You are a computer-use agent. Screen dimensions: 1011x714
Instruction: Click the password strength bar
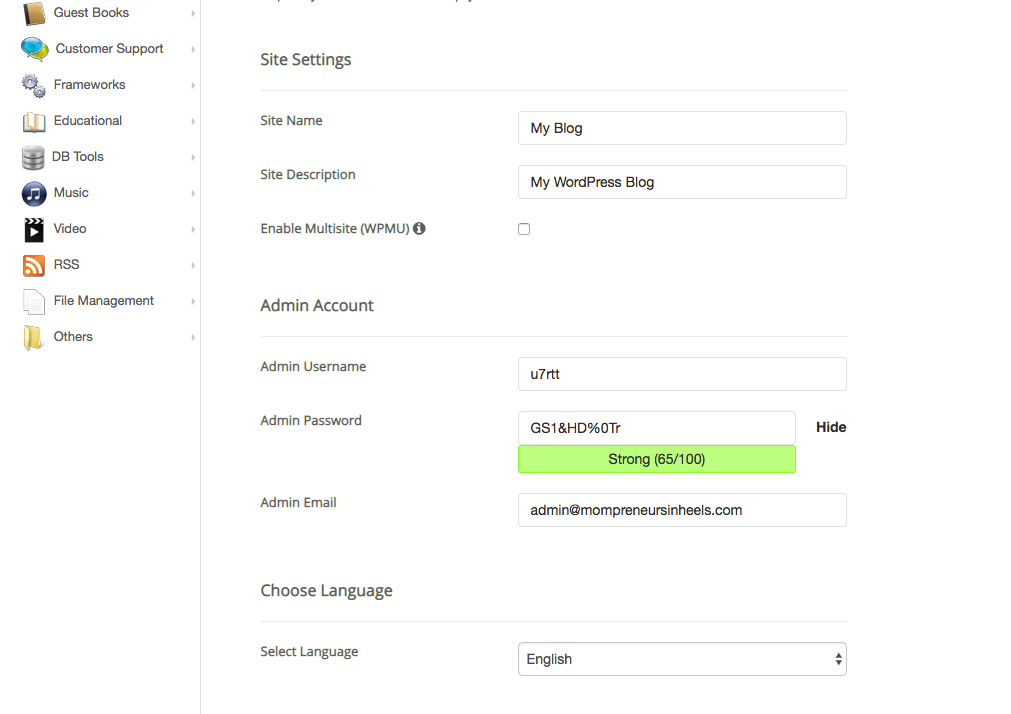(x=656, y=459)
